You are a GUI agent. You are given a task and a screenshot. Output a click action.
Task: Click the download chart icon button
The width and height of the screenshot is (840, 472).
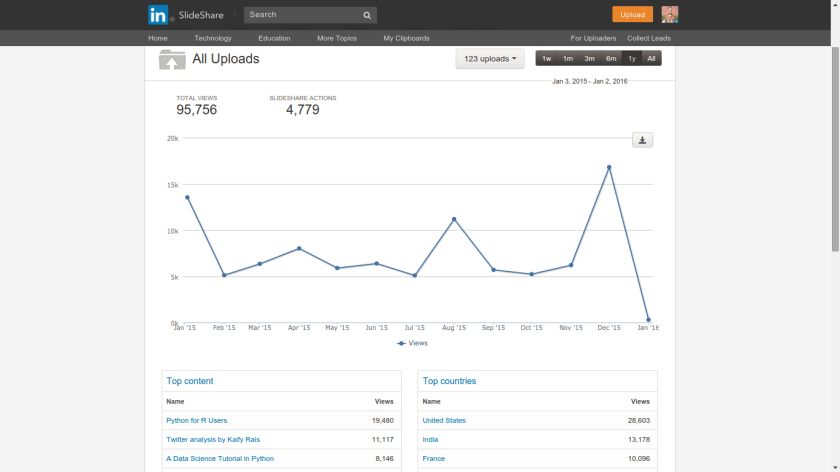(x=642, y=140)
